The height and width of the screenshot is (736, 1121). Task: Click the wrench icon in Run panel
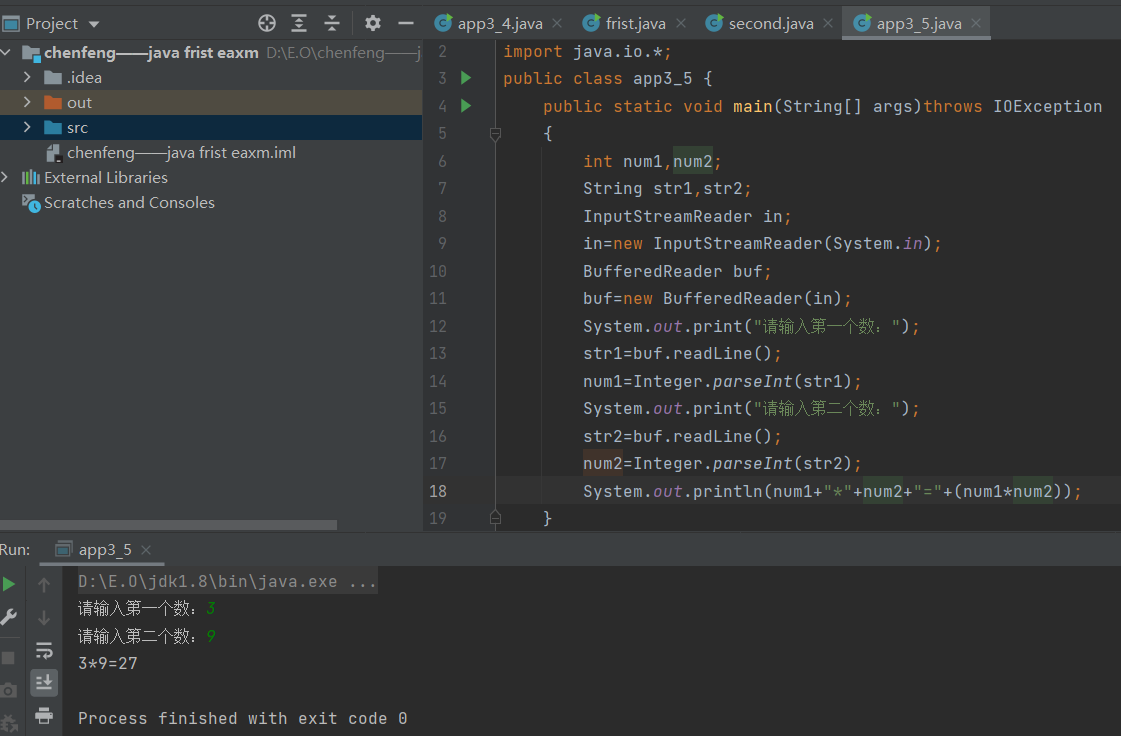click(x=9, y=617)
